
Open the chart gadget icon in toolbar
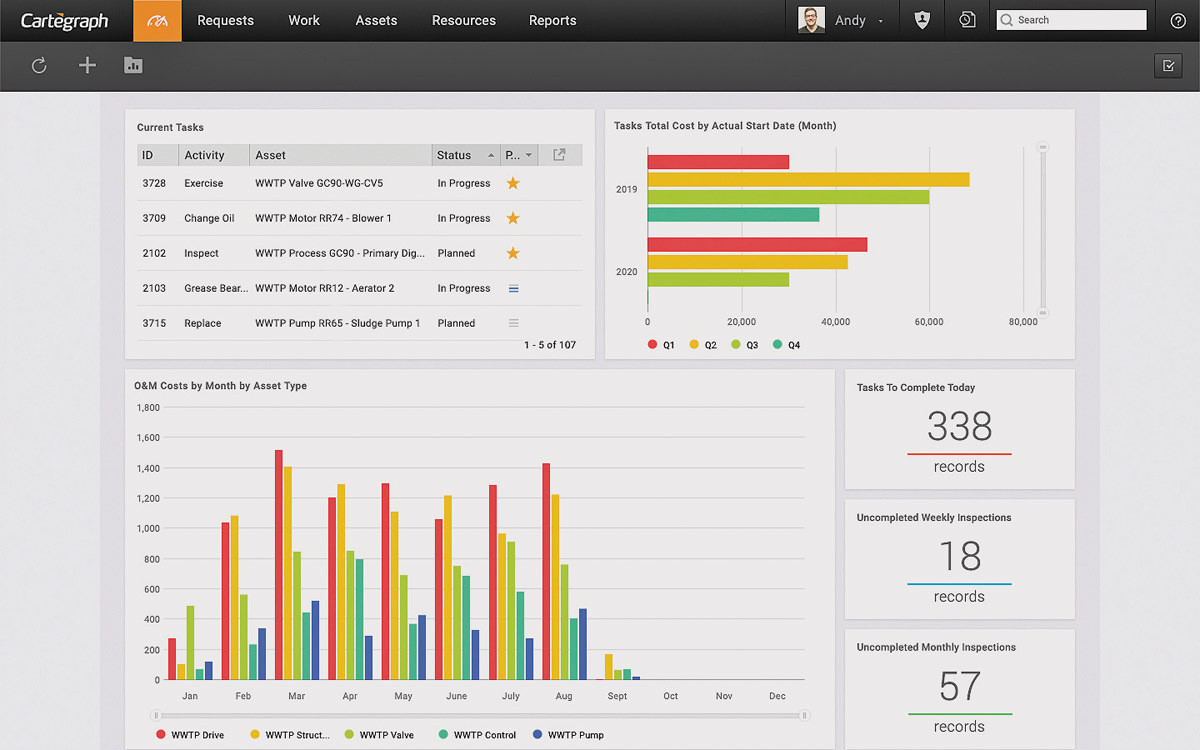pyautogui.click(x=133, y=66)
